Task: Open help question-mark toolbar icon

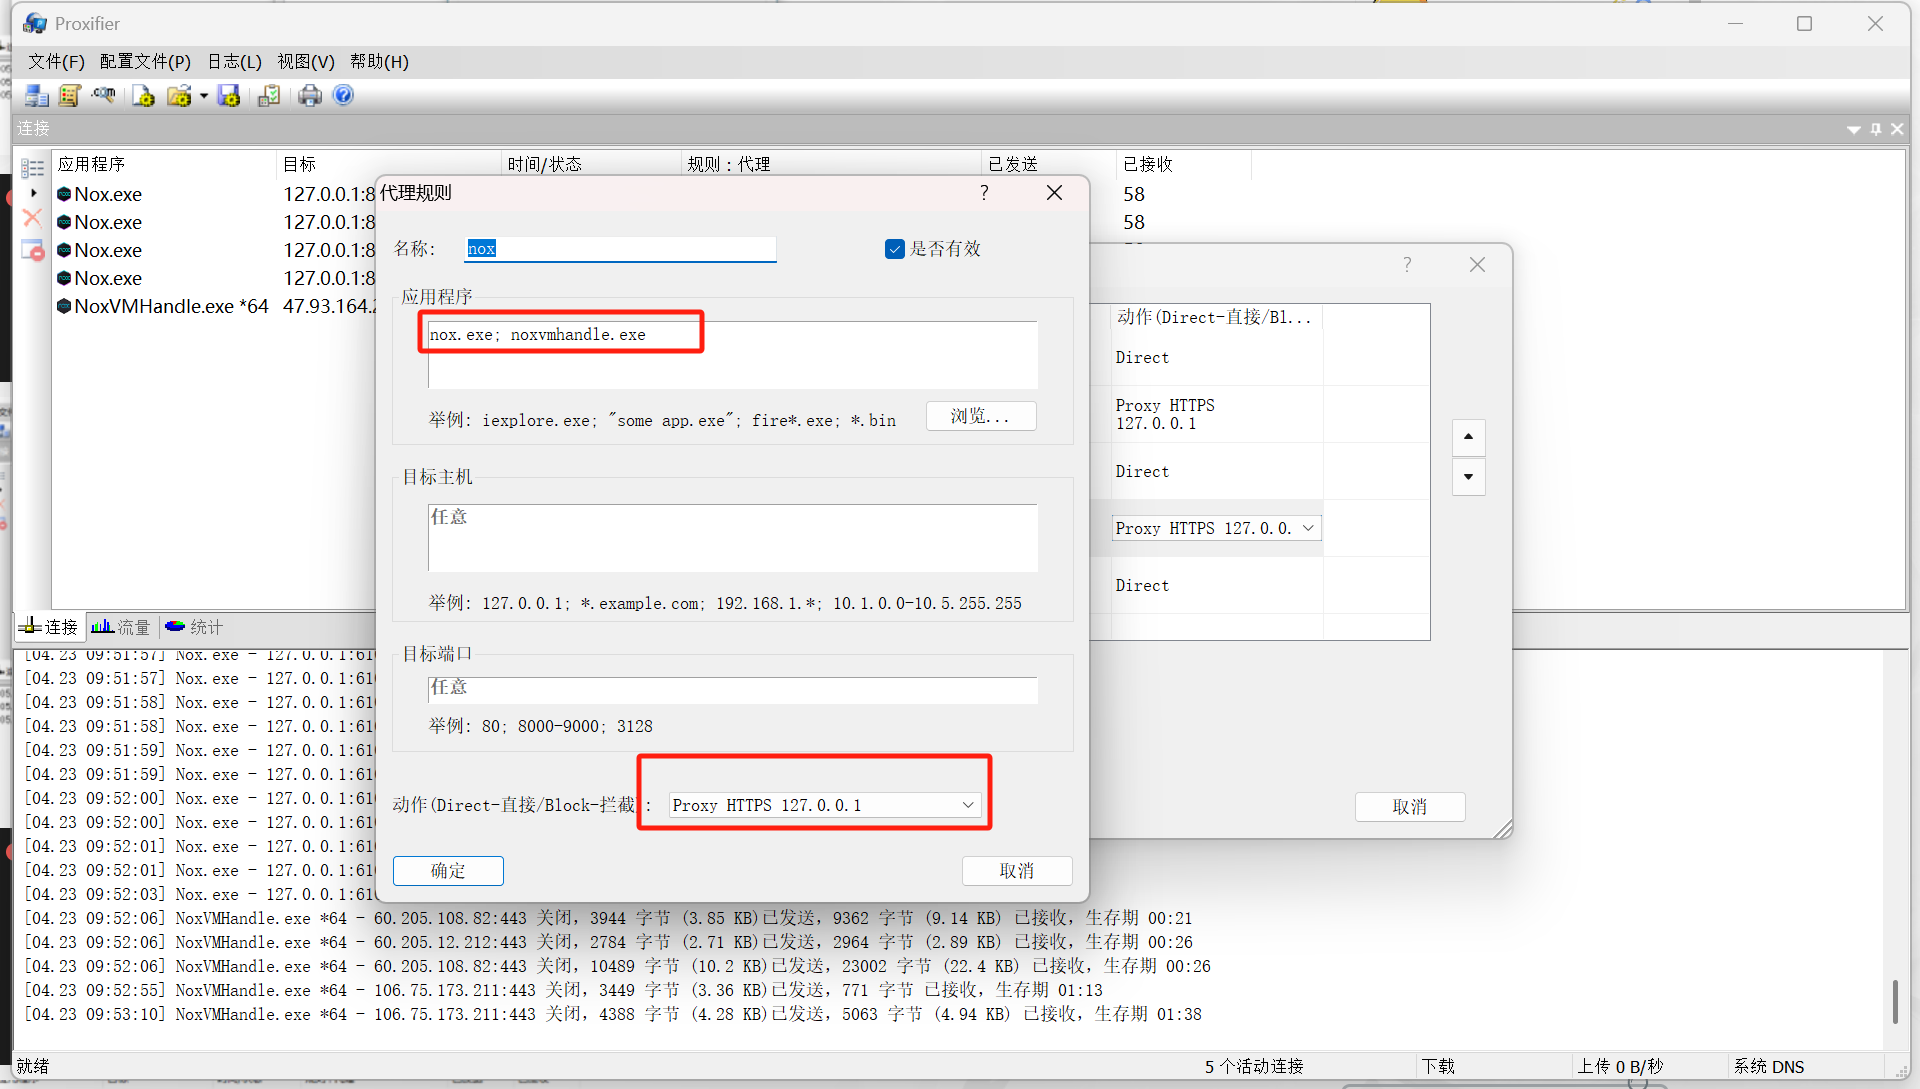Action: click(343, 95)
